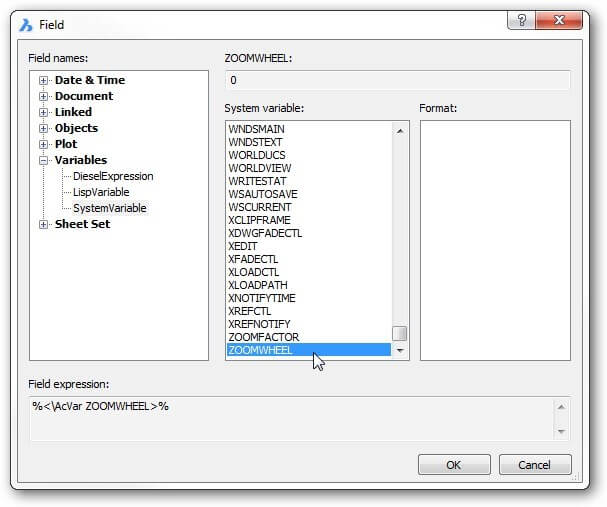Select WORLDVIEW system variable

tap(309, 168)
